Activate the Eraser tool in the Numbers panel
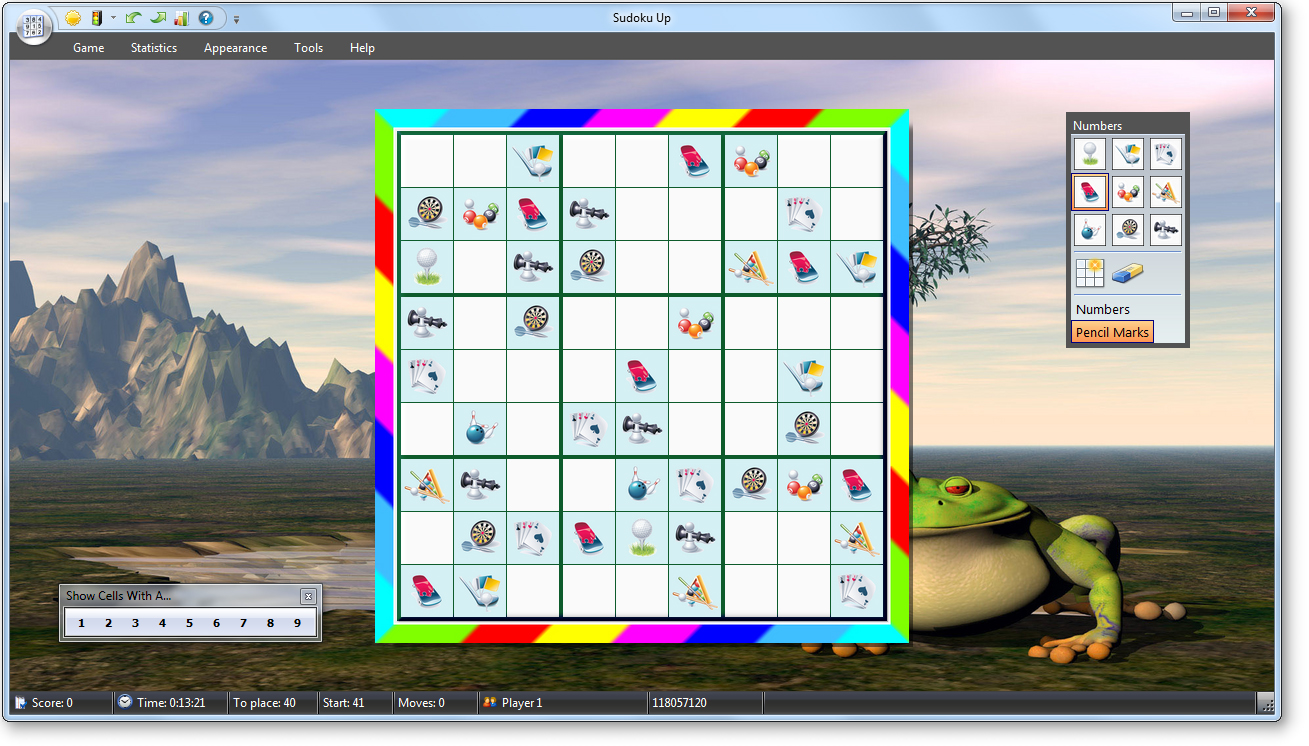1309x746 pixels. tap(1127, 272)
